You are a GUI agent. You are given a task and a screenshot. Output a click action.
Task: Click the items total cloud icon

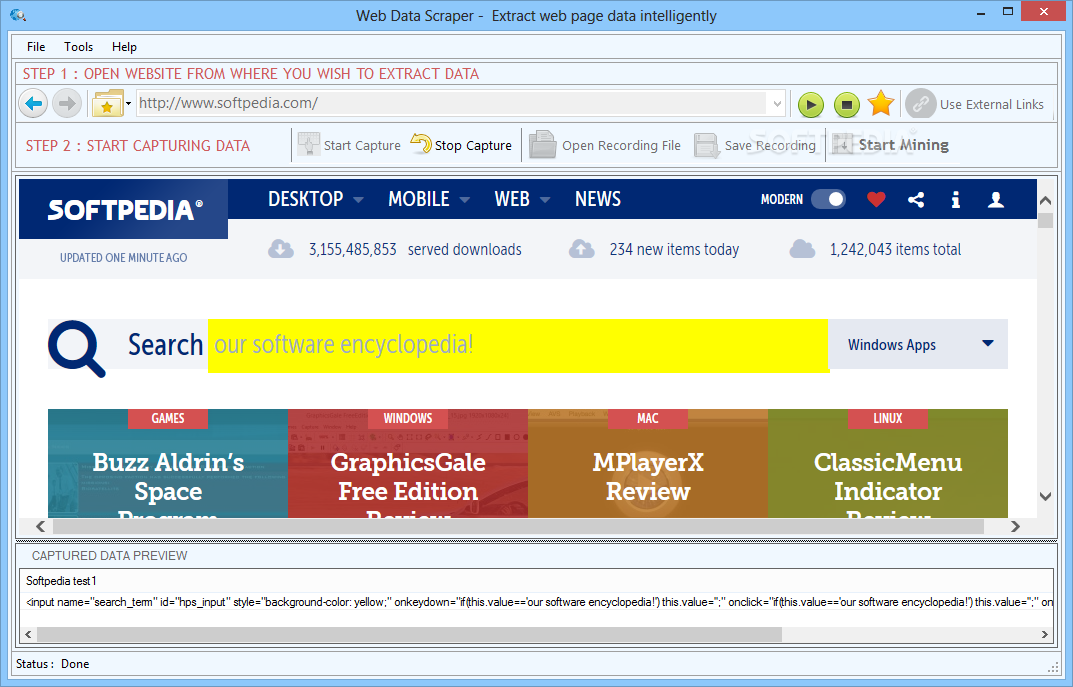tap(802, 249)
